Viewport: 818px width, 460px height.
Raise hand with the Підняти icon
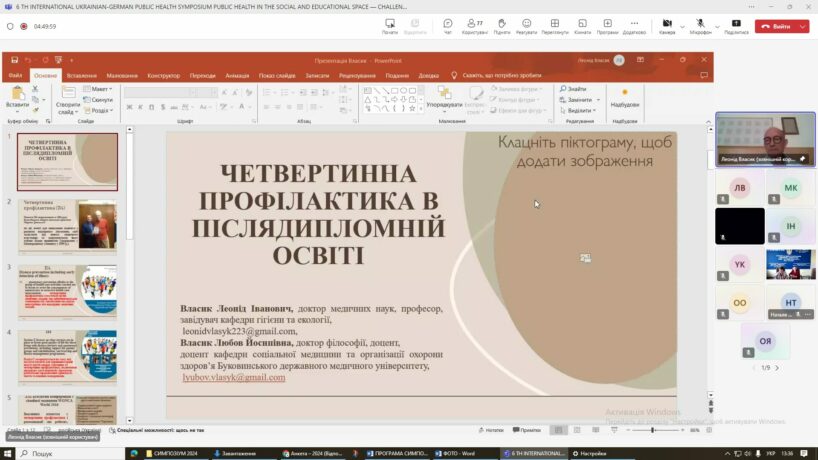pyautogui.click(x=501, y=23)
